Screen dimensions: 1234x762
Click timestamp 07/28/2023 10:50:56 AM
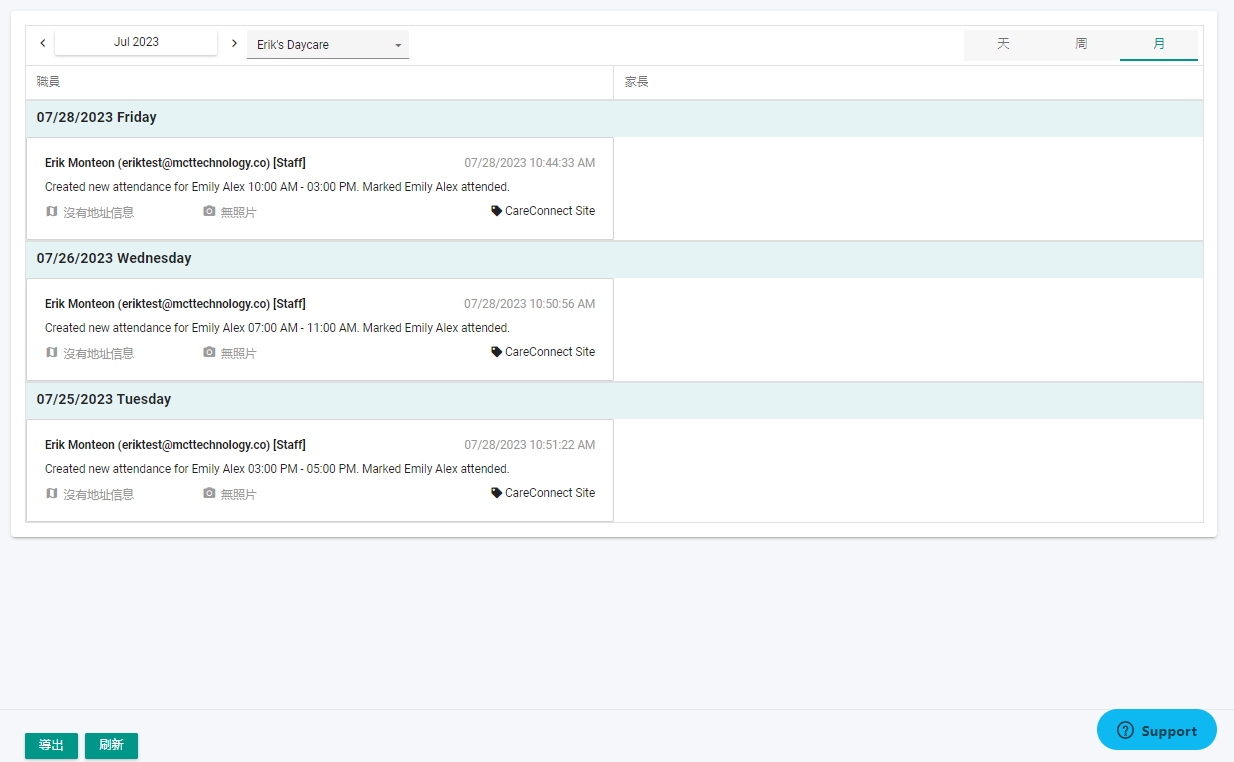point(529,304)
